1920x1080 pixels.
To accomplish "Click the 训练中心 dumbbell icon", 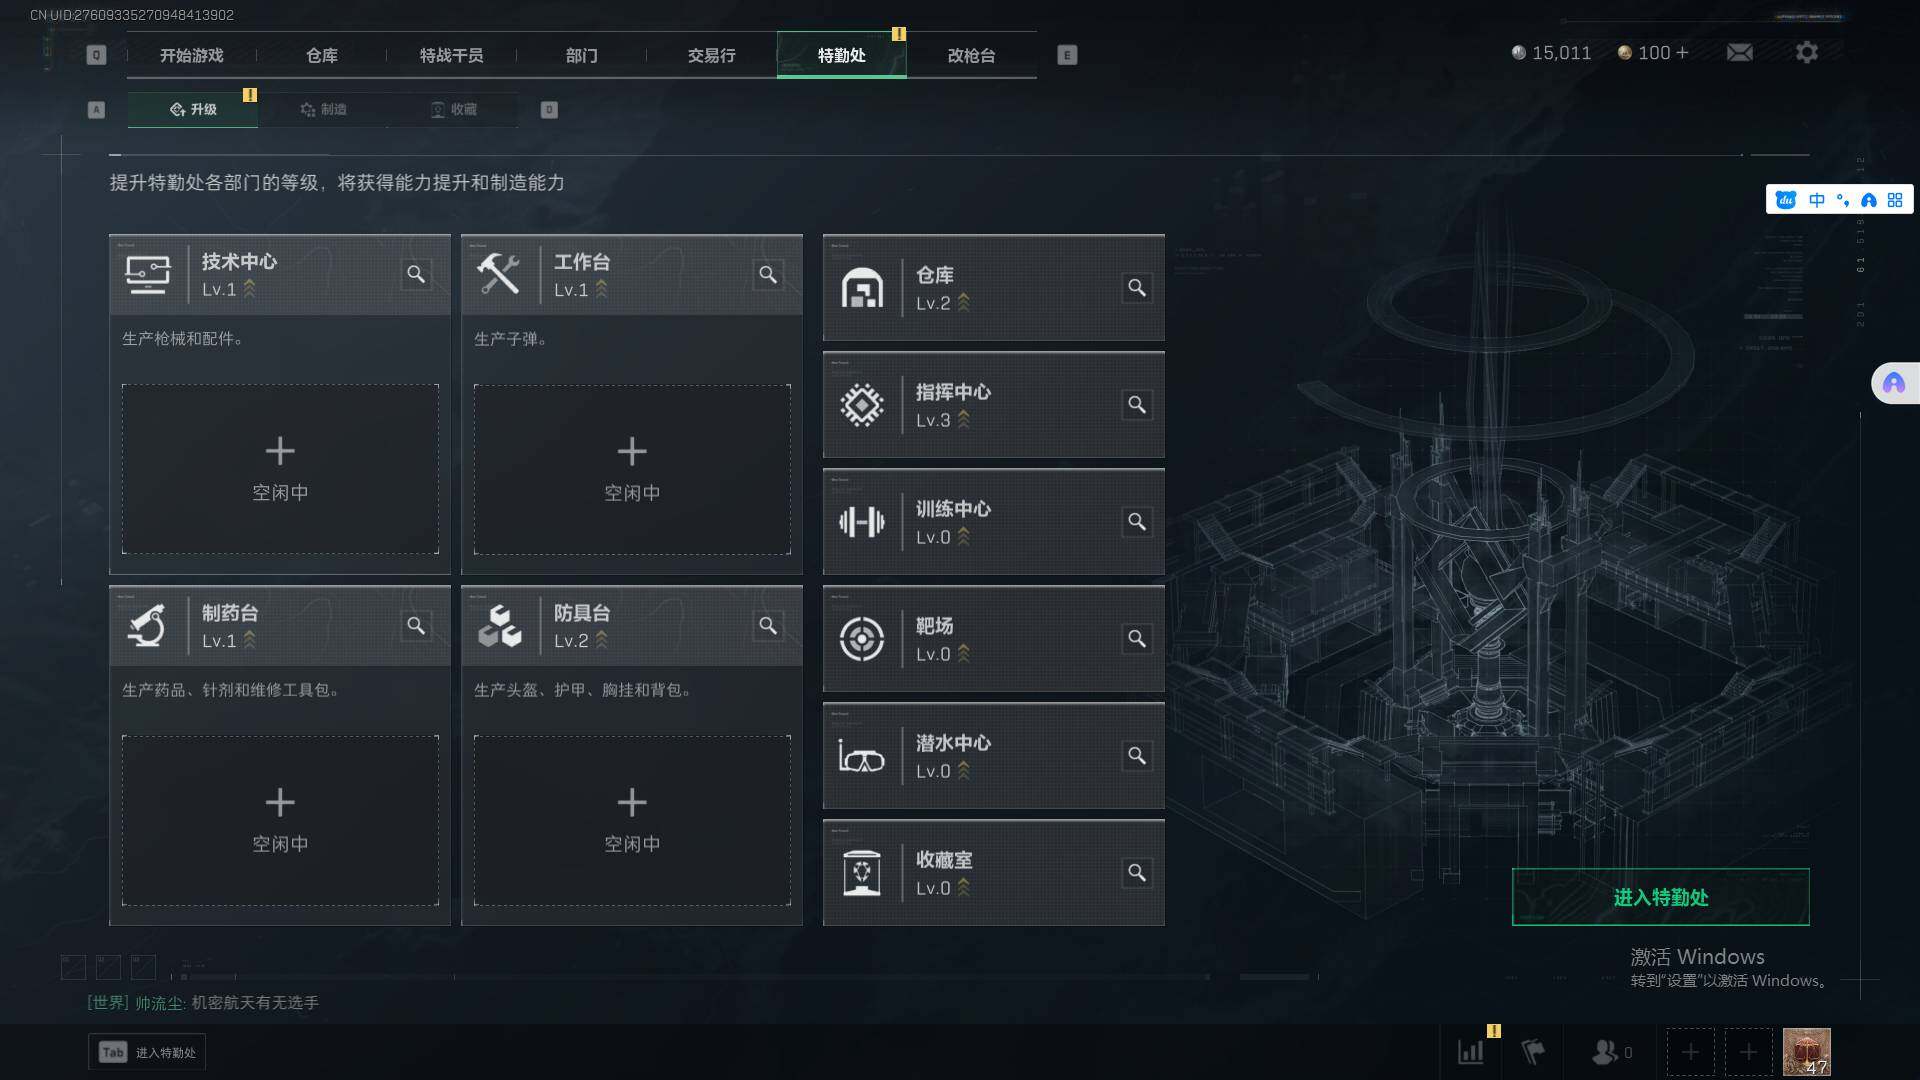I will point(862,522).
